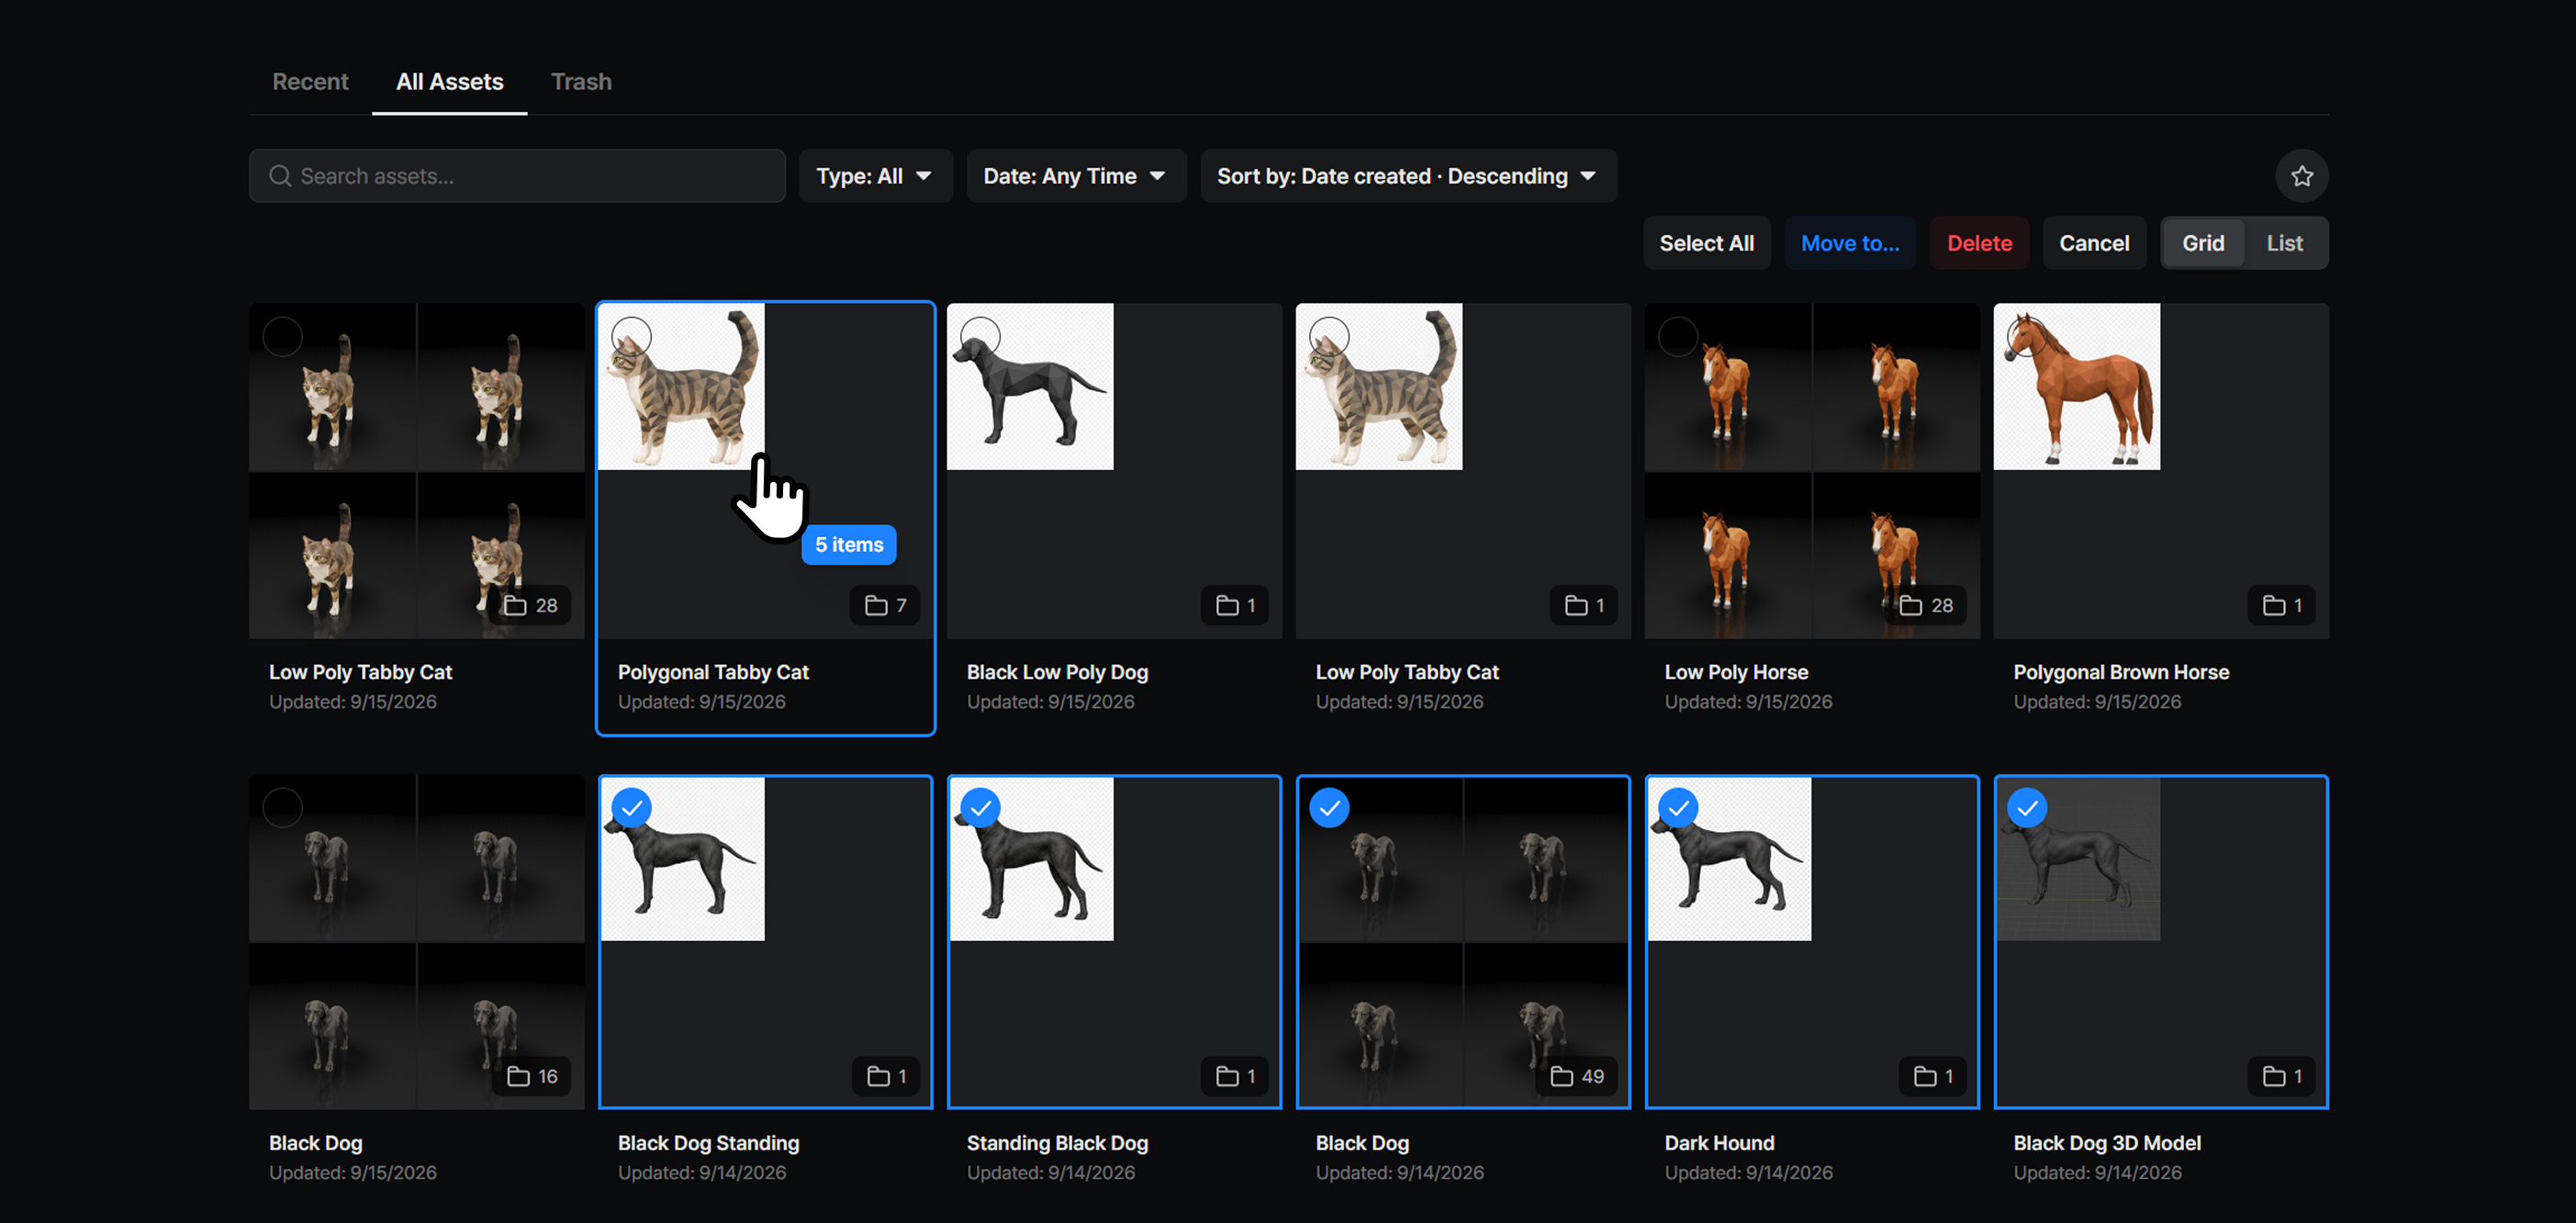
Task: Deselect the Black Dog Standing checkmark
Action: coord(632,808)
